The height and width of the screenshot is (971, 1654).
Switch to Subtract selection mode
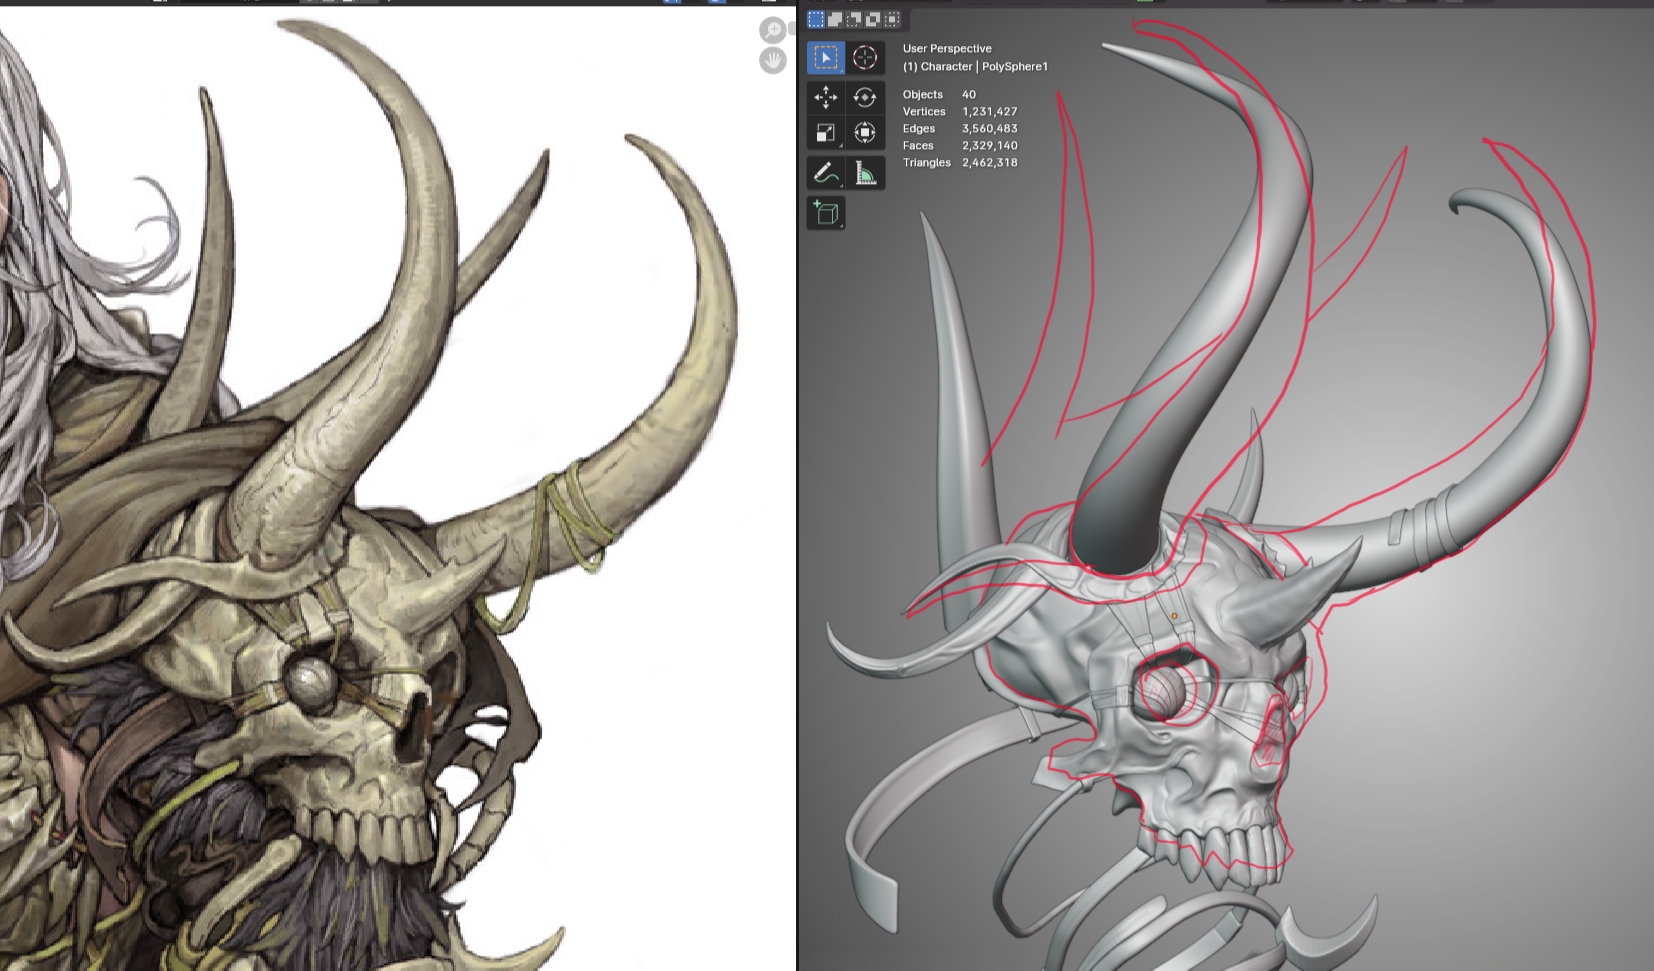click(854, 19)
